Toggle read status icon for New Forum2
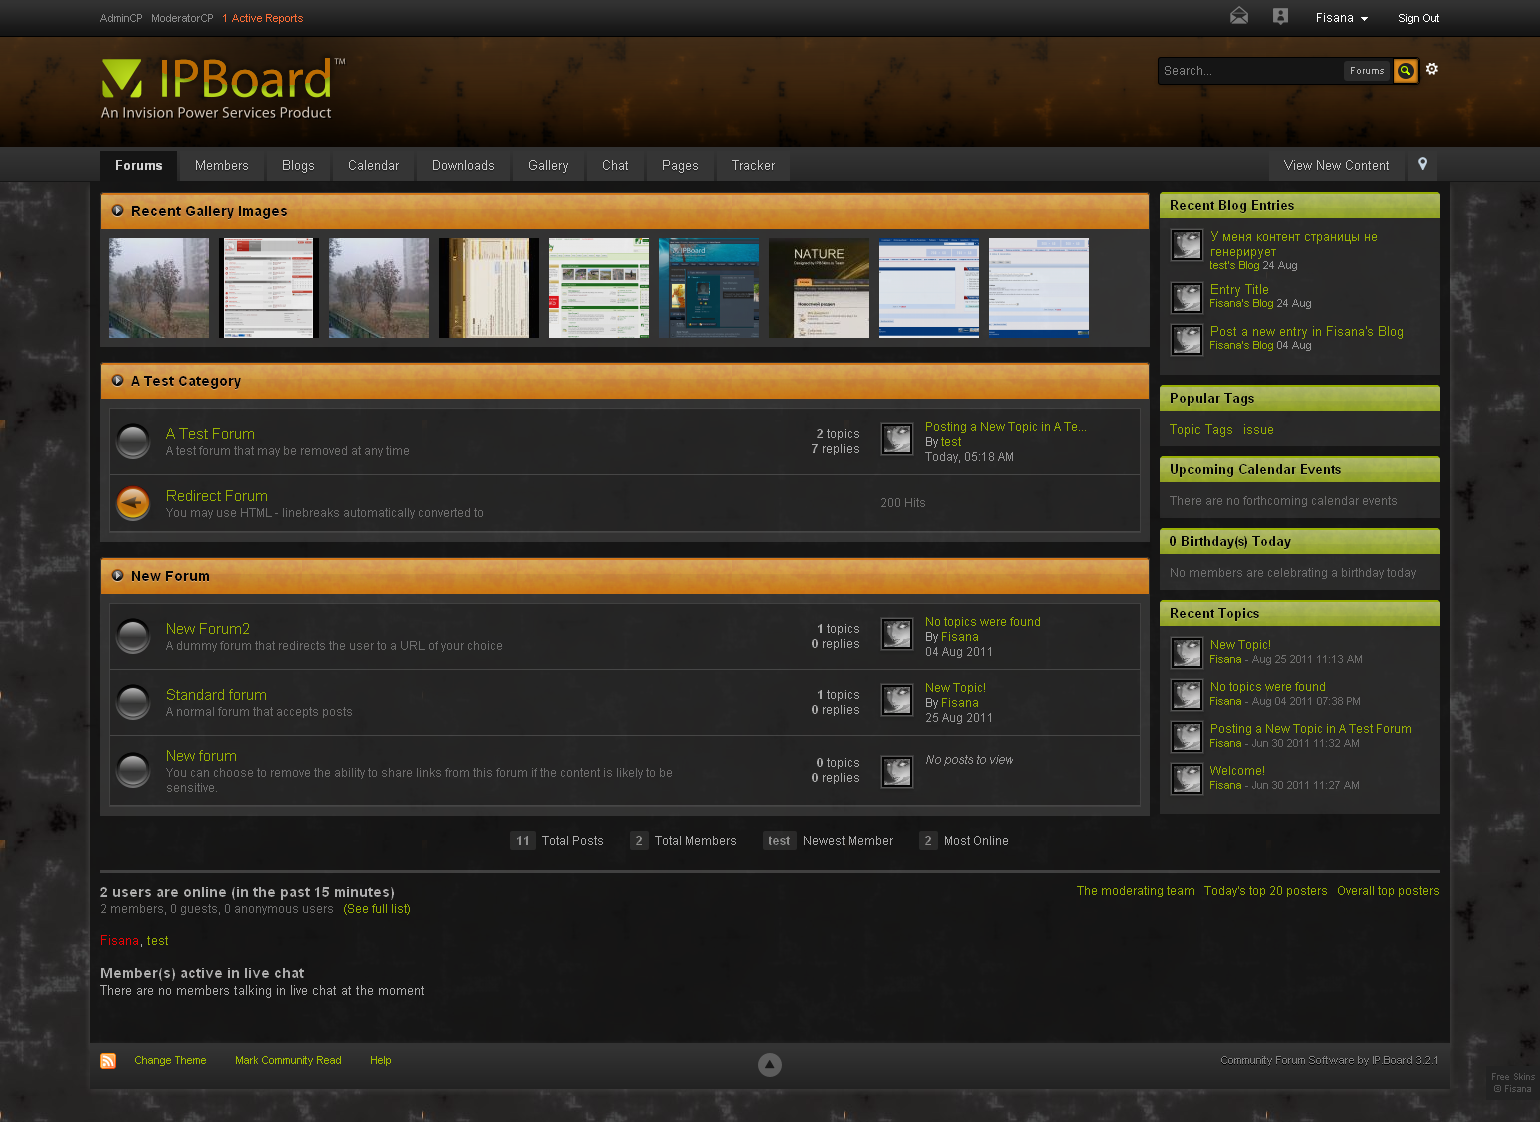 [x=133, y=636]
